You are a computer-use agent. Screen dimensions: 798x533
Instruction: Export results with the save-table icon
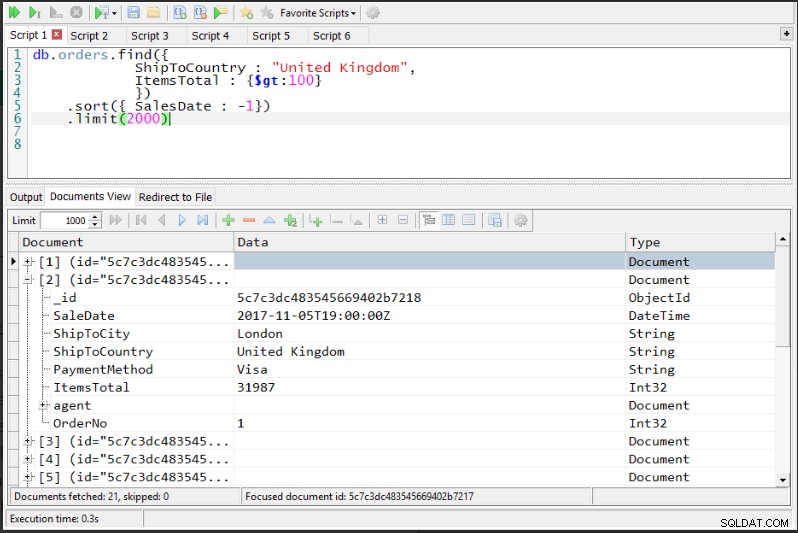click(495, 220)
